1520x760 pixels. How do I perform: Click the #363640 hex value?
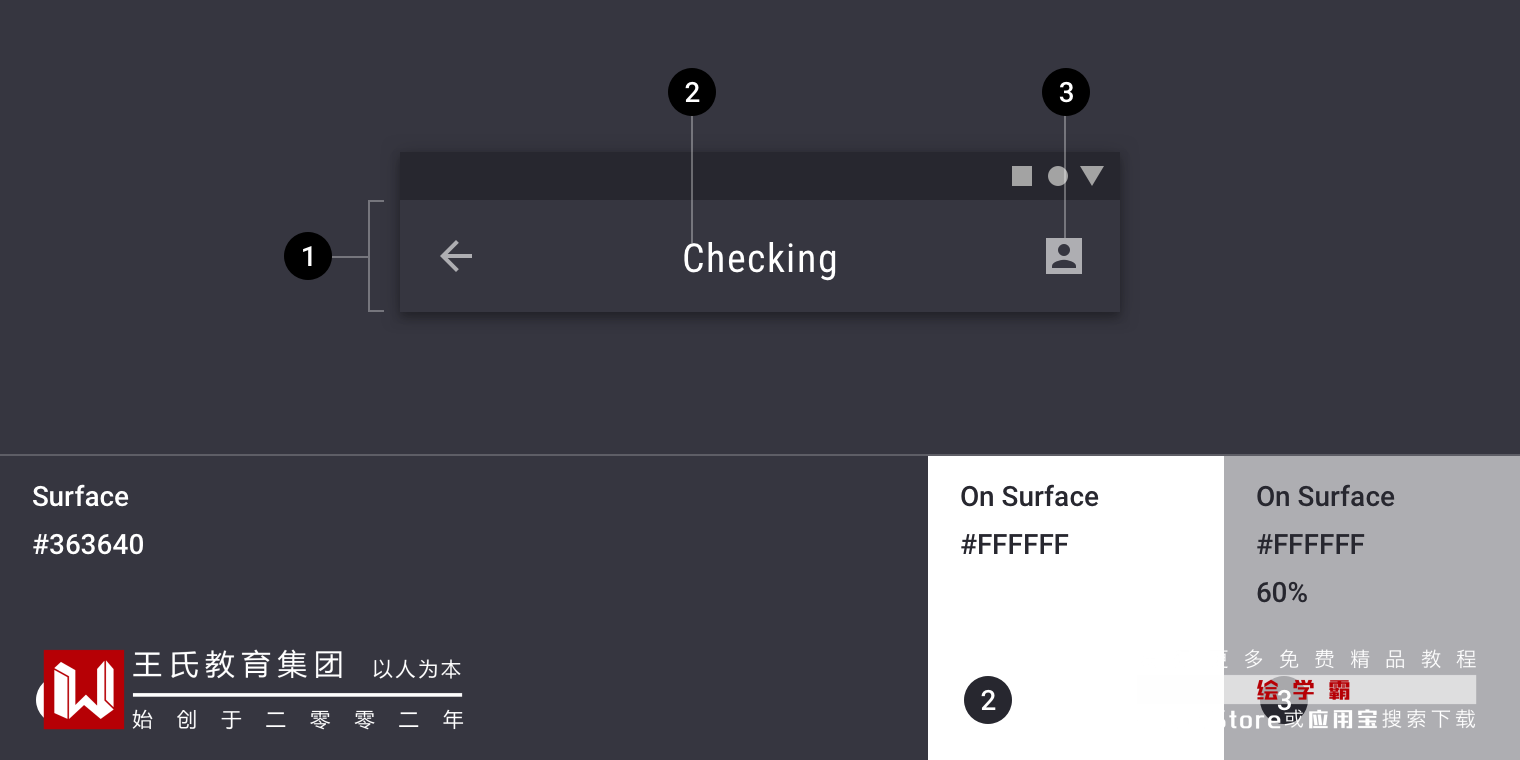pos(88,545)
